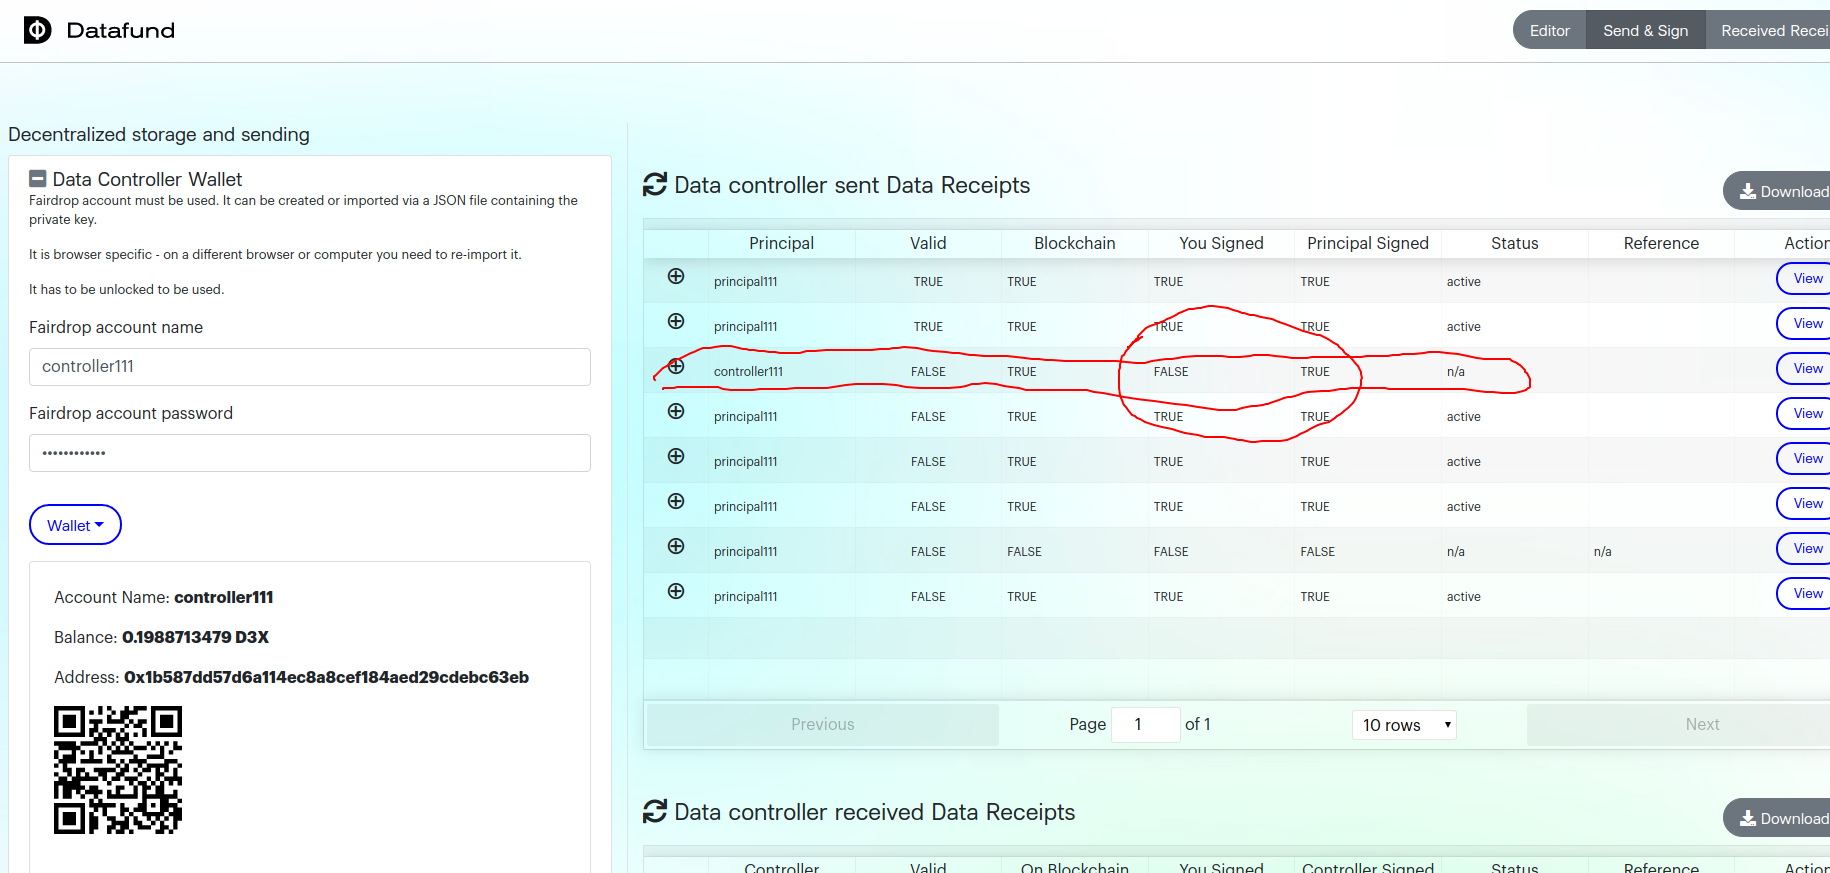Viewport: 1830px width, 873px height.
Task: Open the 10 rows page size dropdown
Action: coord(1404,725)
